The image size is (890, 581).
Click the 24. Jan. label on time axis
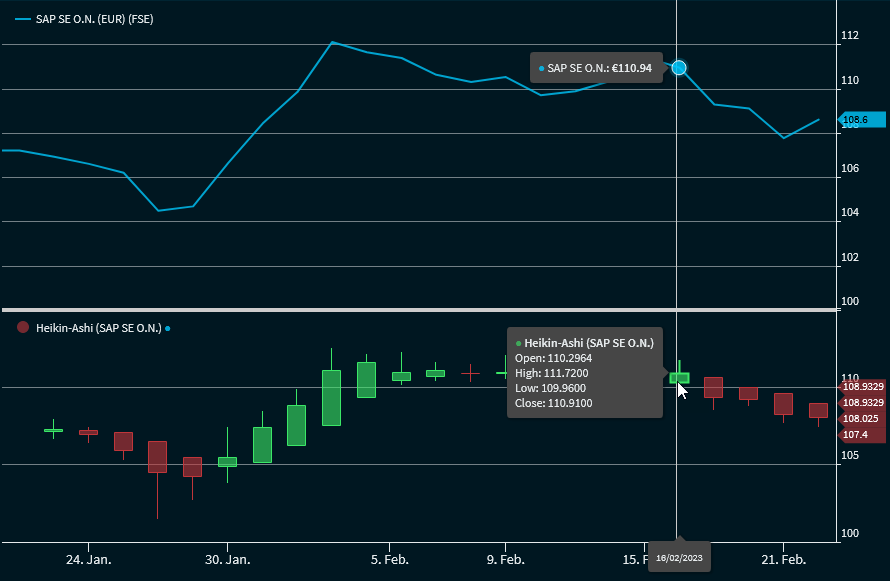coord(88,560)
